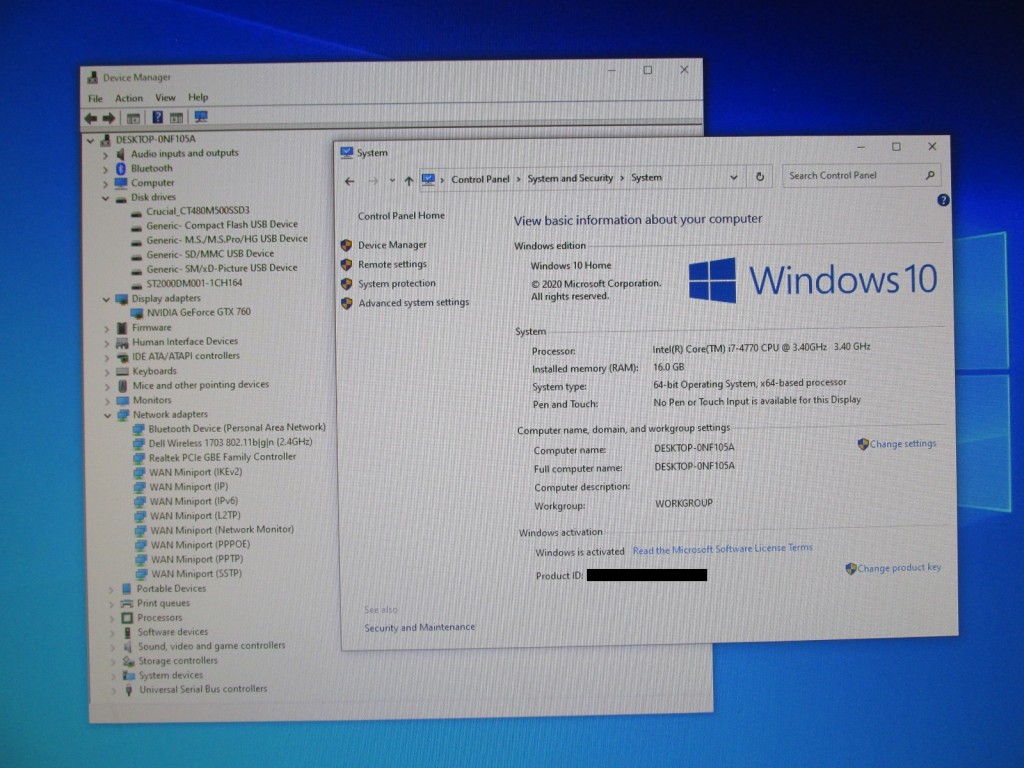Expand the Firmware category

pyautogui.click(x=106, y=328)
